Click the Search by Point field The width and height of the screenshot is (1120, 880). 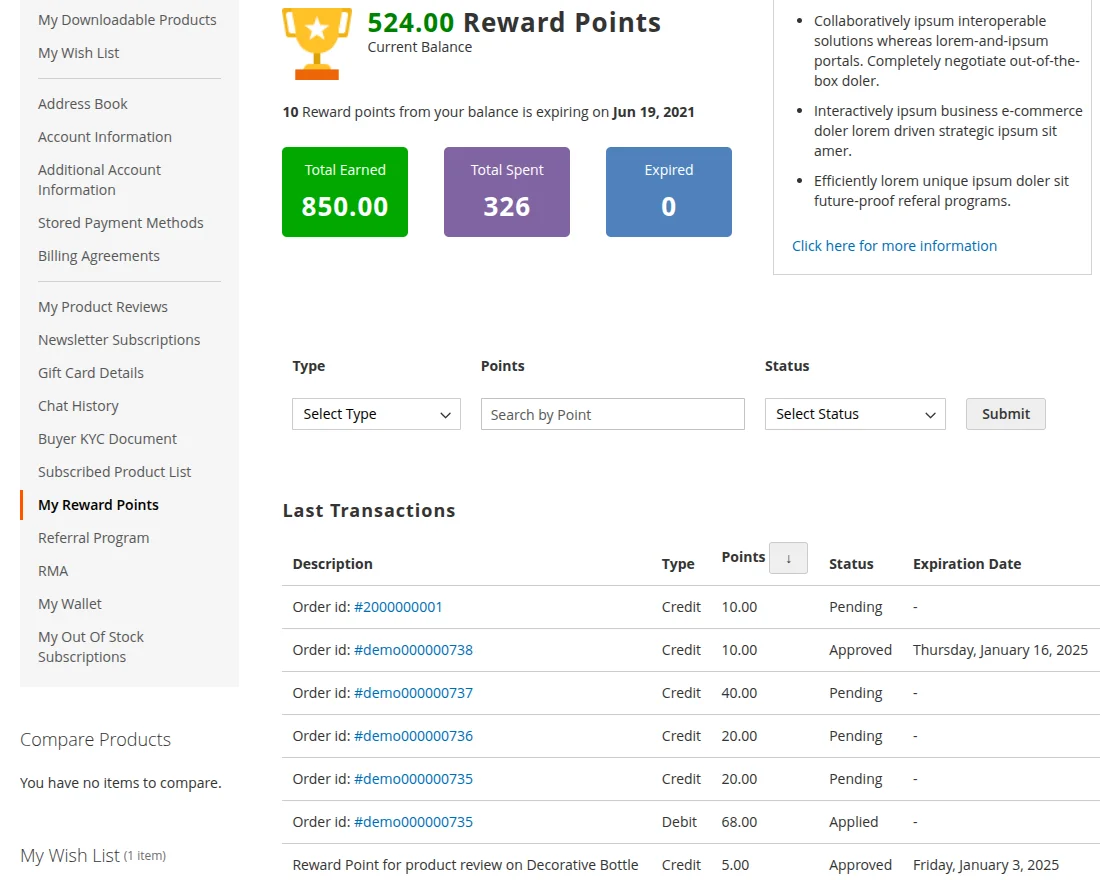[612, 413]
